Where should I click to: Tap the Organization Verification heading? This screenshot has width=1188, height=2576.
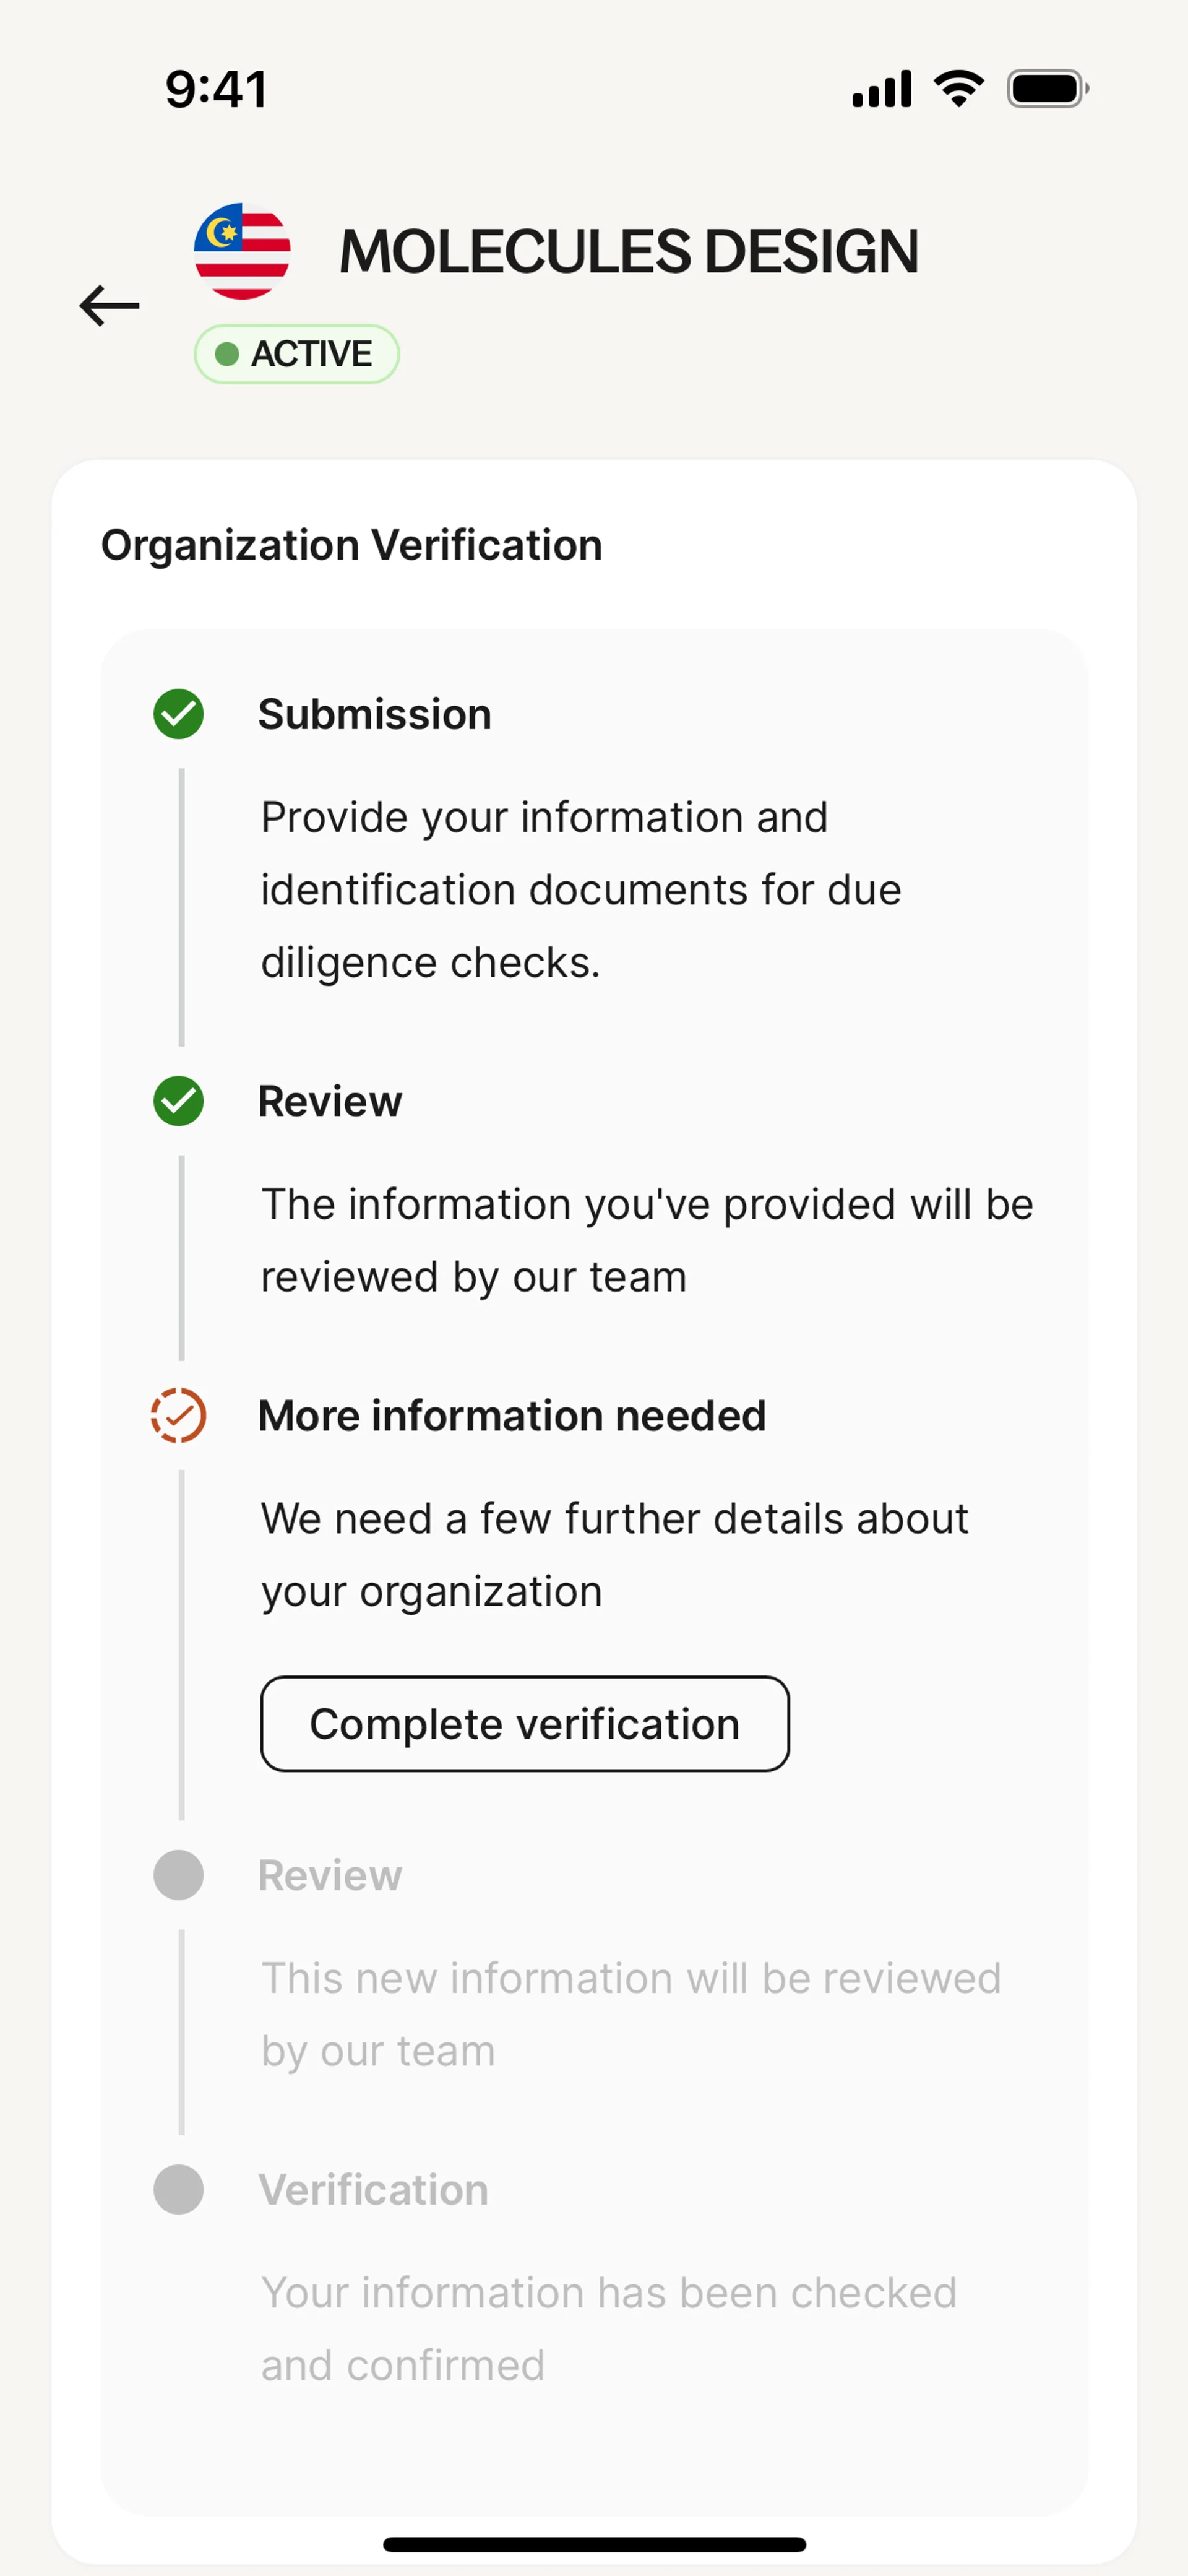tap(352, 545)
